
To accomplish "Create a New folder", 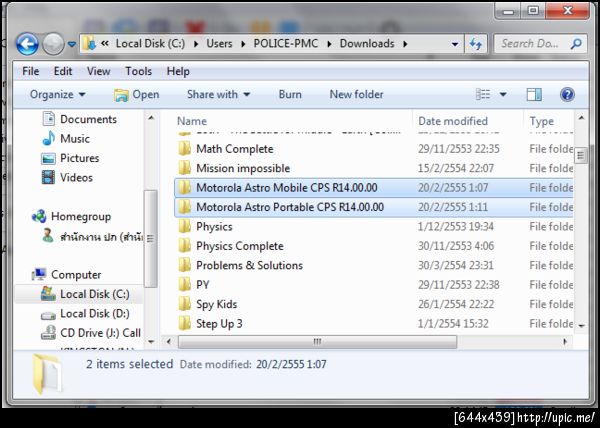I will 356,94.
